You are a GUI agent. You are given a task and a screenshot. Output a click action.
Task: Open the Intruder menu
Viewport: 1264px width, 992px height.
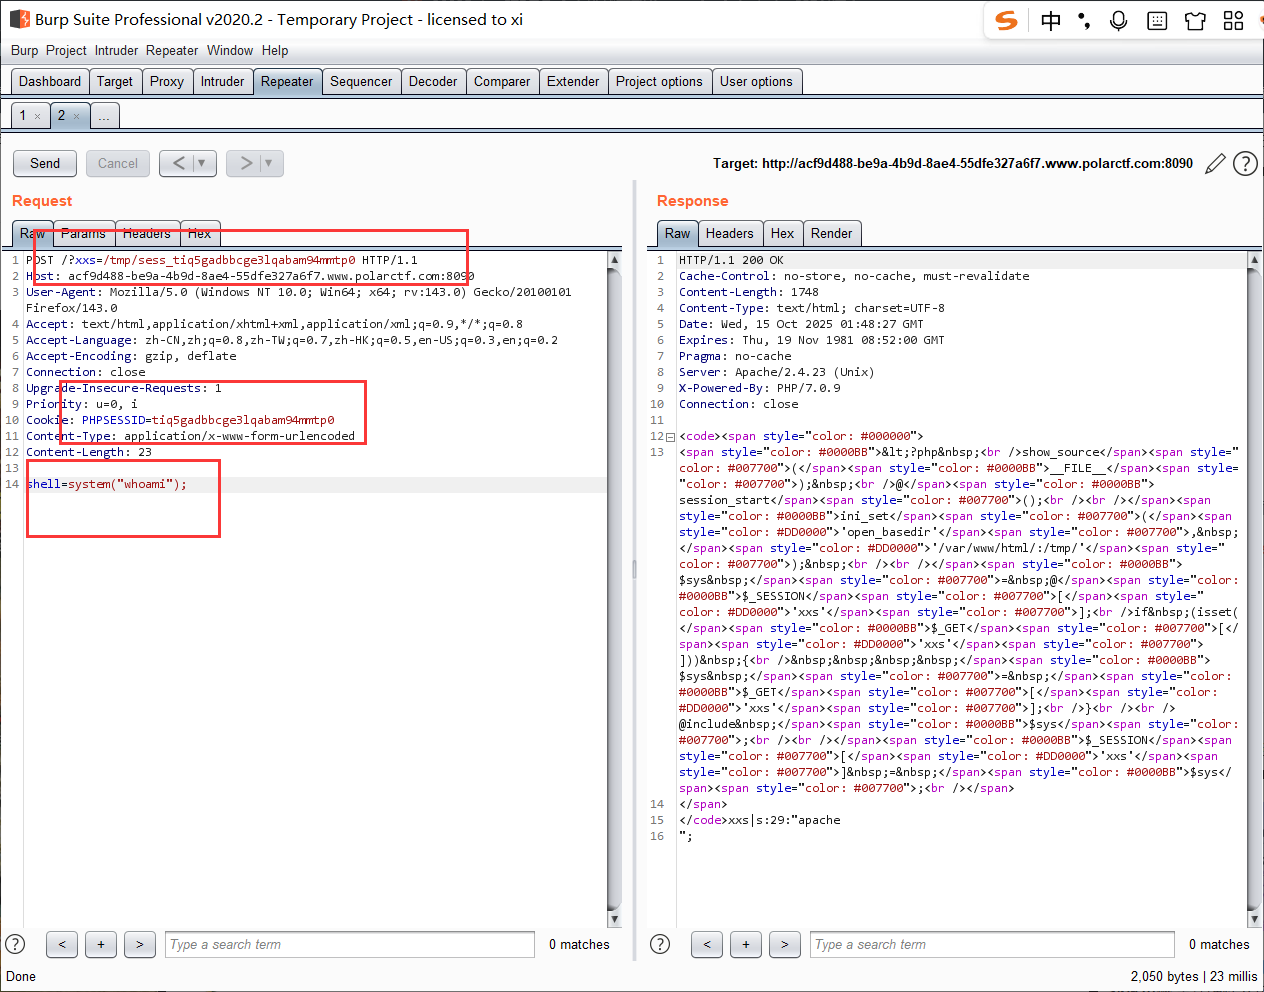117,50
